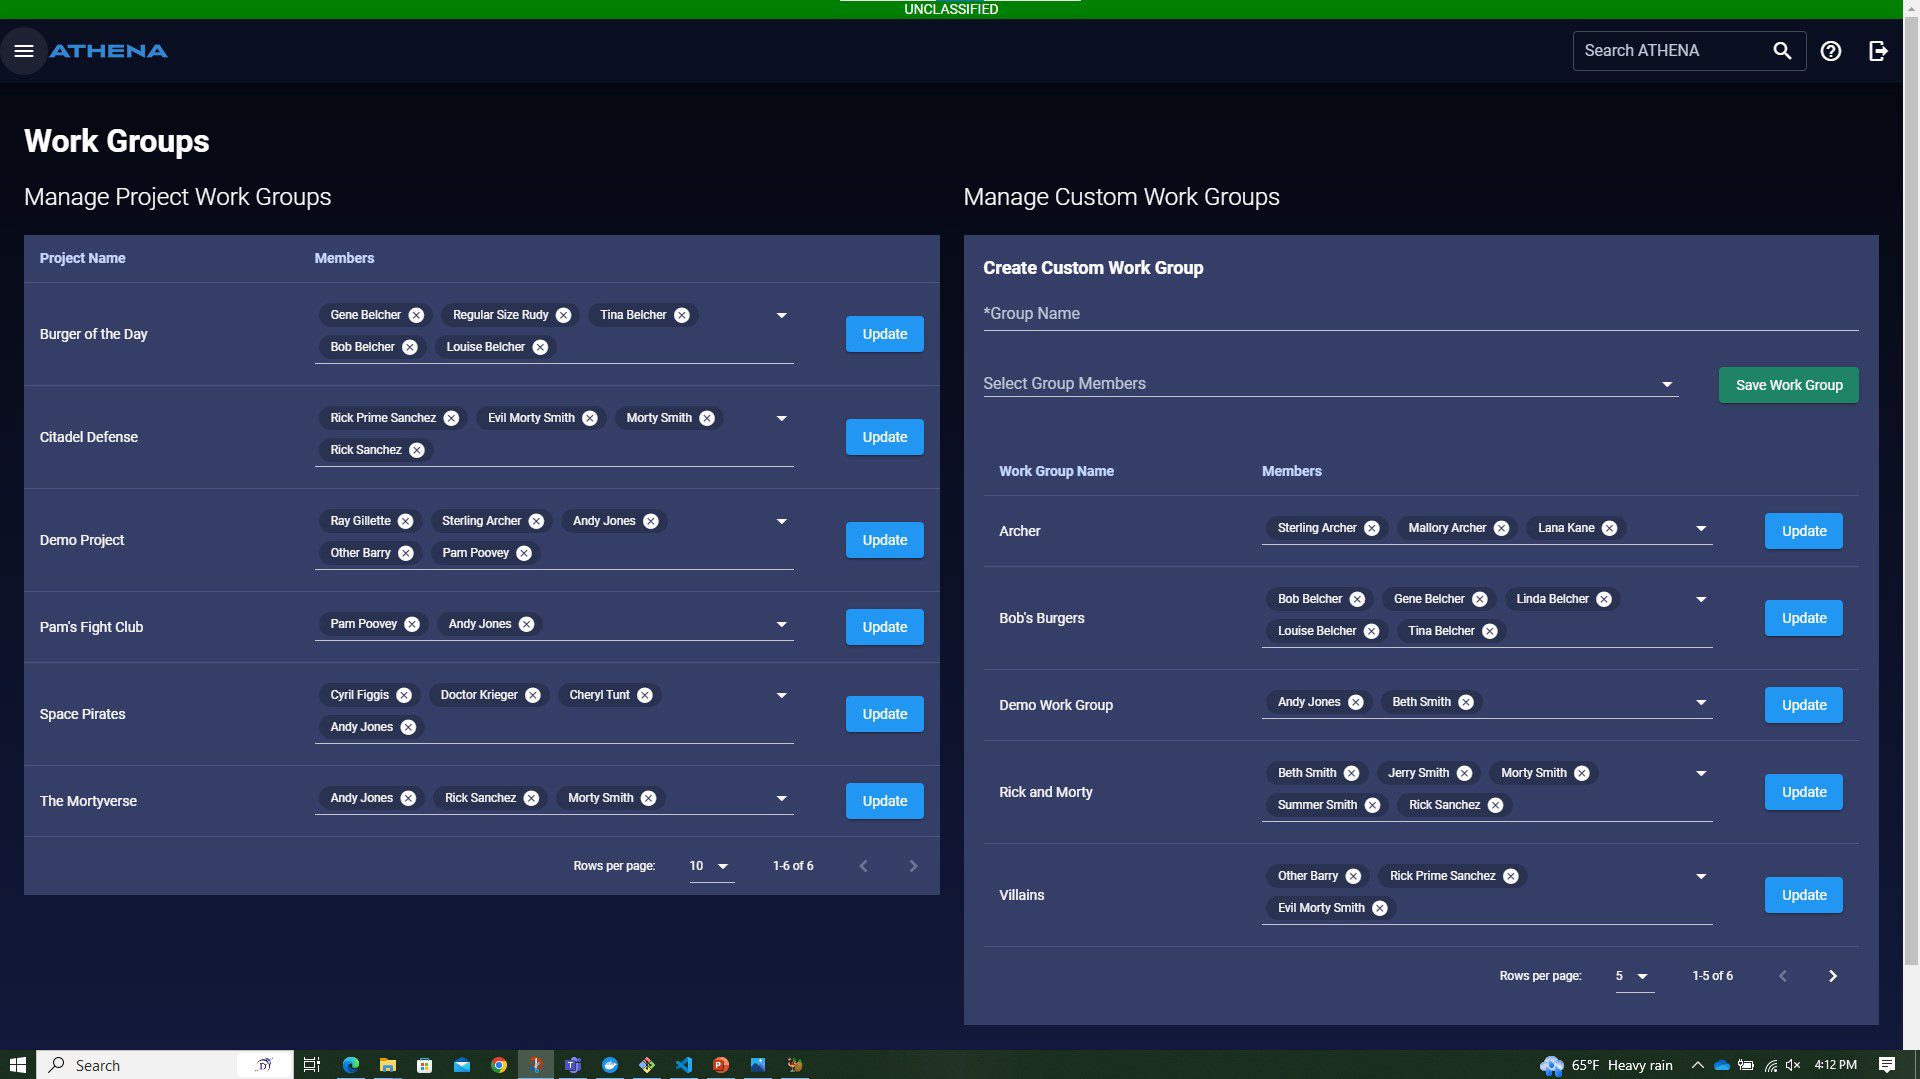Remove Beth Smith from Demo Work Group

click(1465, 702)
